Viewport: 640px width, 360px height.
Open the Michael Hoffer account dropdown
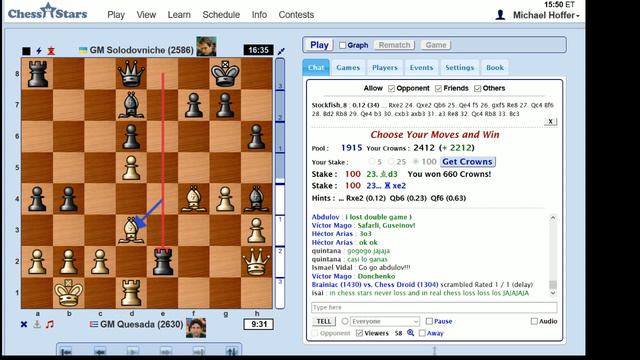(546, 15)
